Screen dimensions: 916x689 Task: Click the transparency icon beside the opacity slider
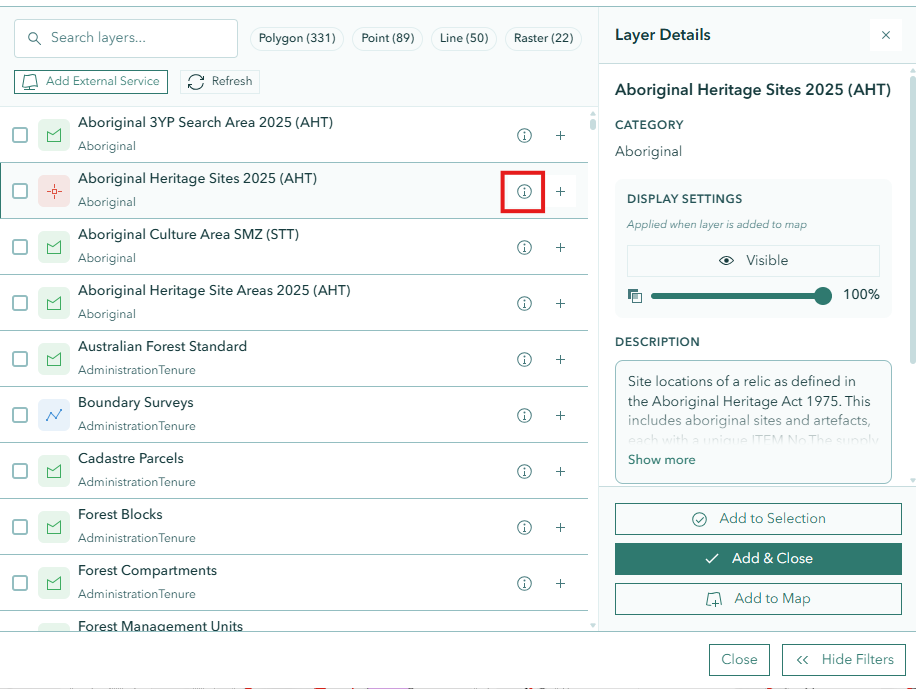pos(635,296)
